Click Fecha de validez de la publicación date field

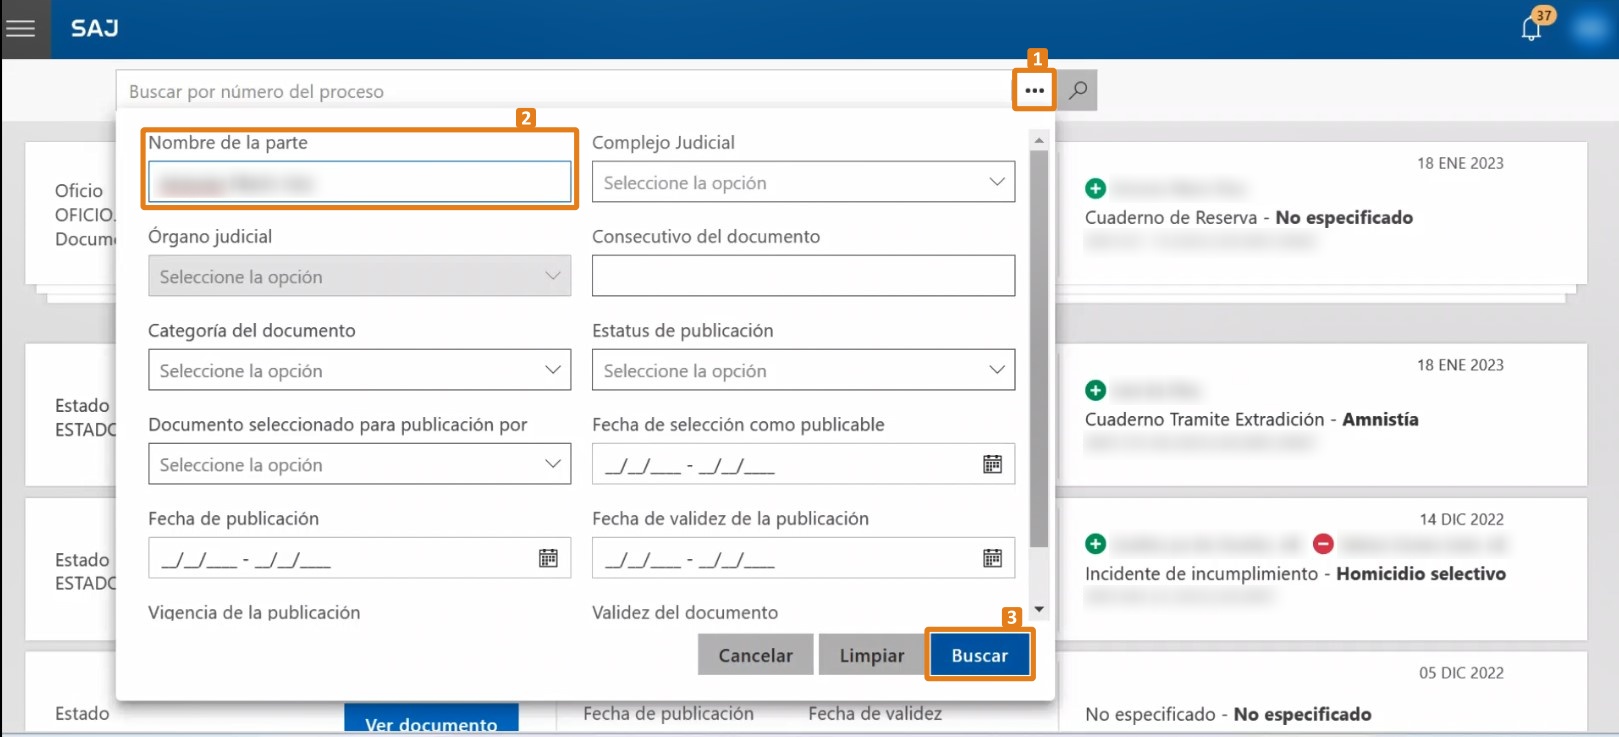point(803,558)
